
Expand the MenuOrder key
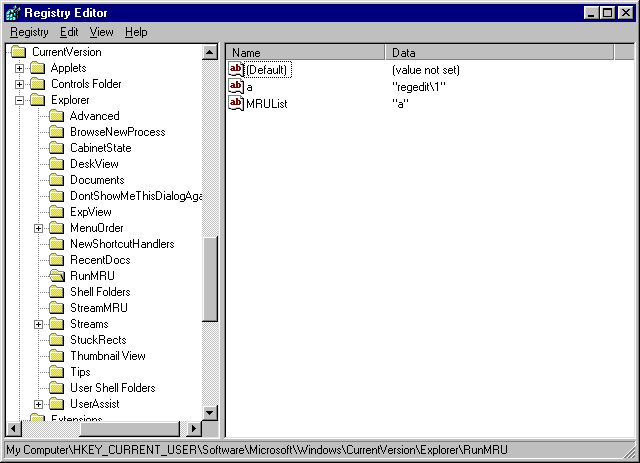[x=38, y=228]
